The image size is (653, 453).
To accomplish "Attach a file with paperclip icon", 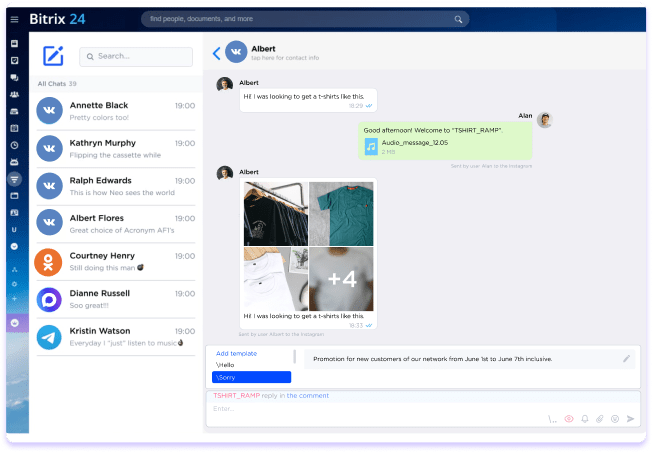I will click(x=600, y=419).
